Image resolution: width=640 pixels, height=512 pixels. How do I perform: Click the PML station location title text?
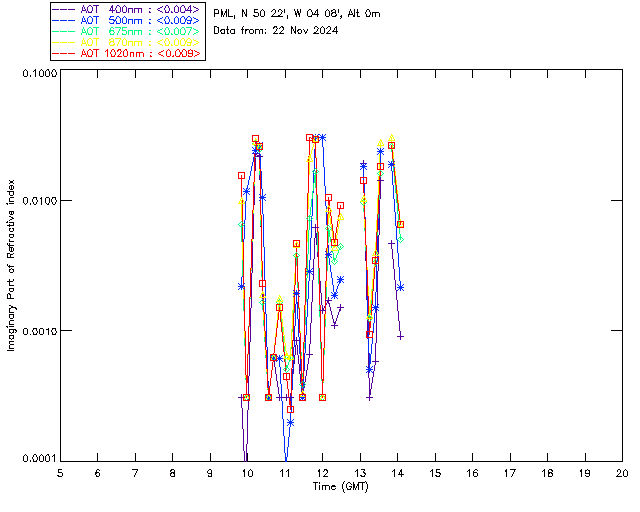297,14
